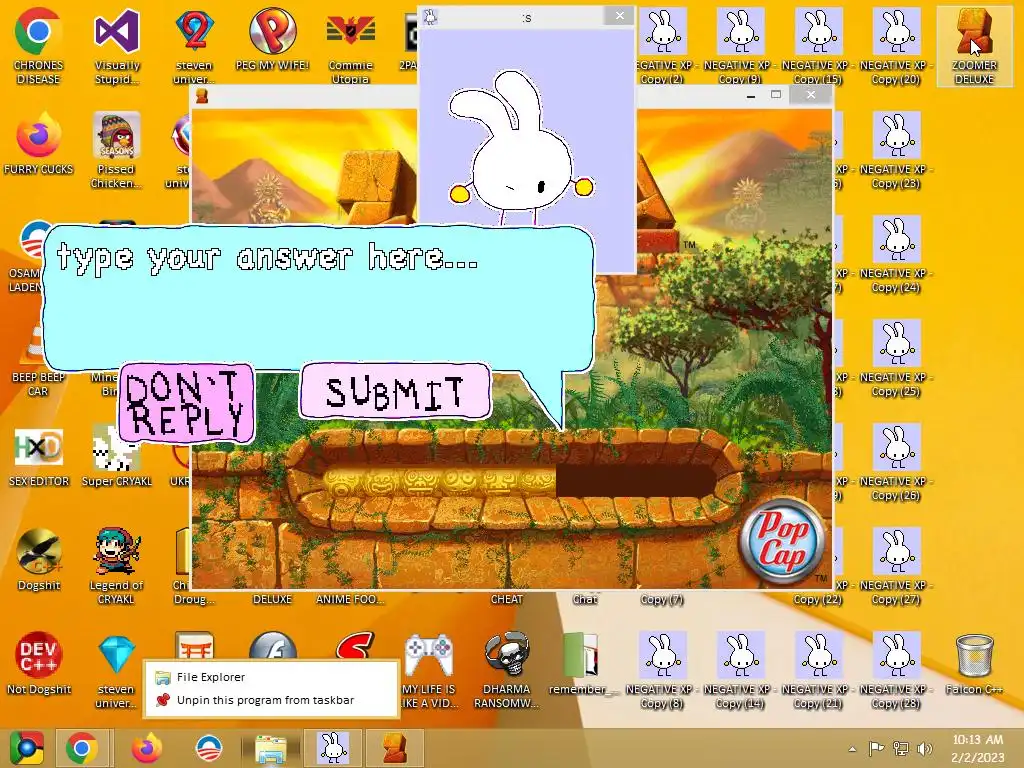
Task: Select Unpin this program from taskbar
Action: pos(271,700)
